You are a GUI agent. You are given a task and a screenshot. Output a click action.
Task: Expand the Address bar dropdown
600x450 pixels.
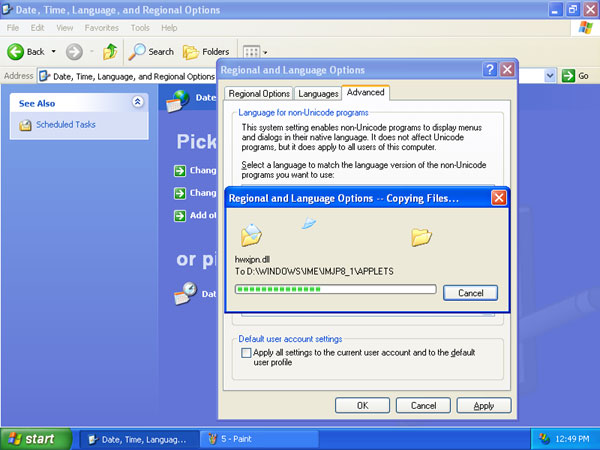[x=550, y=75]
